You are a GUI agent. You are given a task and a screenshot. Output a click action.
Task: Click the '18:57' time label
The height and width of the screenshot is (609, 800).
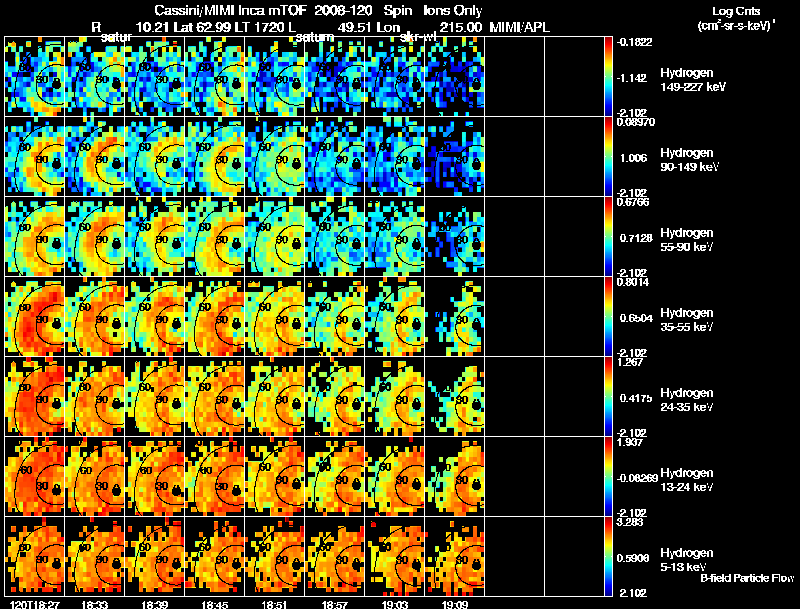pyautogui.click(x=335, y=605)
